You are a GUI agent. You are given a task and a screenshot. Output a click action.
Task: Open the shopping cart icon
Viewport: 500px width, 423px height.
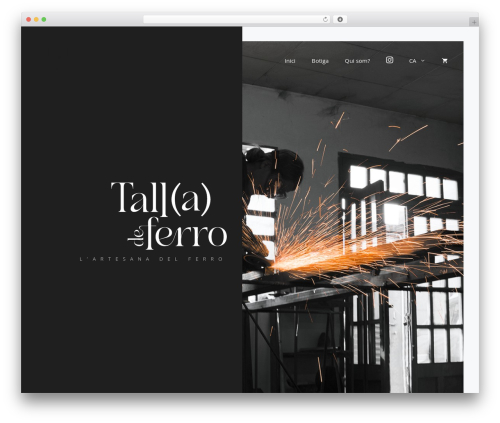[444, 61]
